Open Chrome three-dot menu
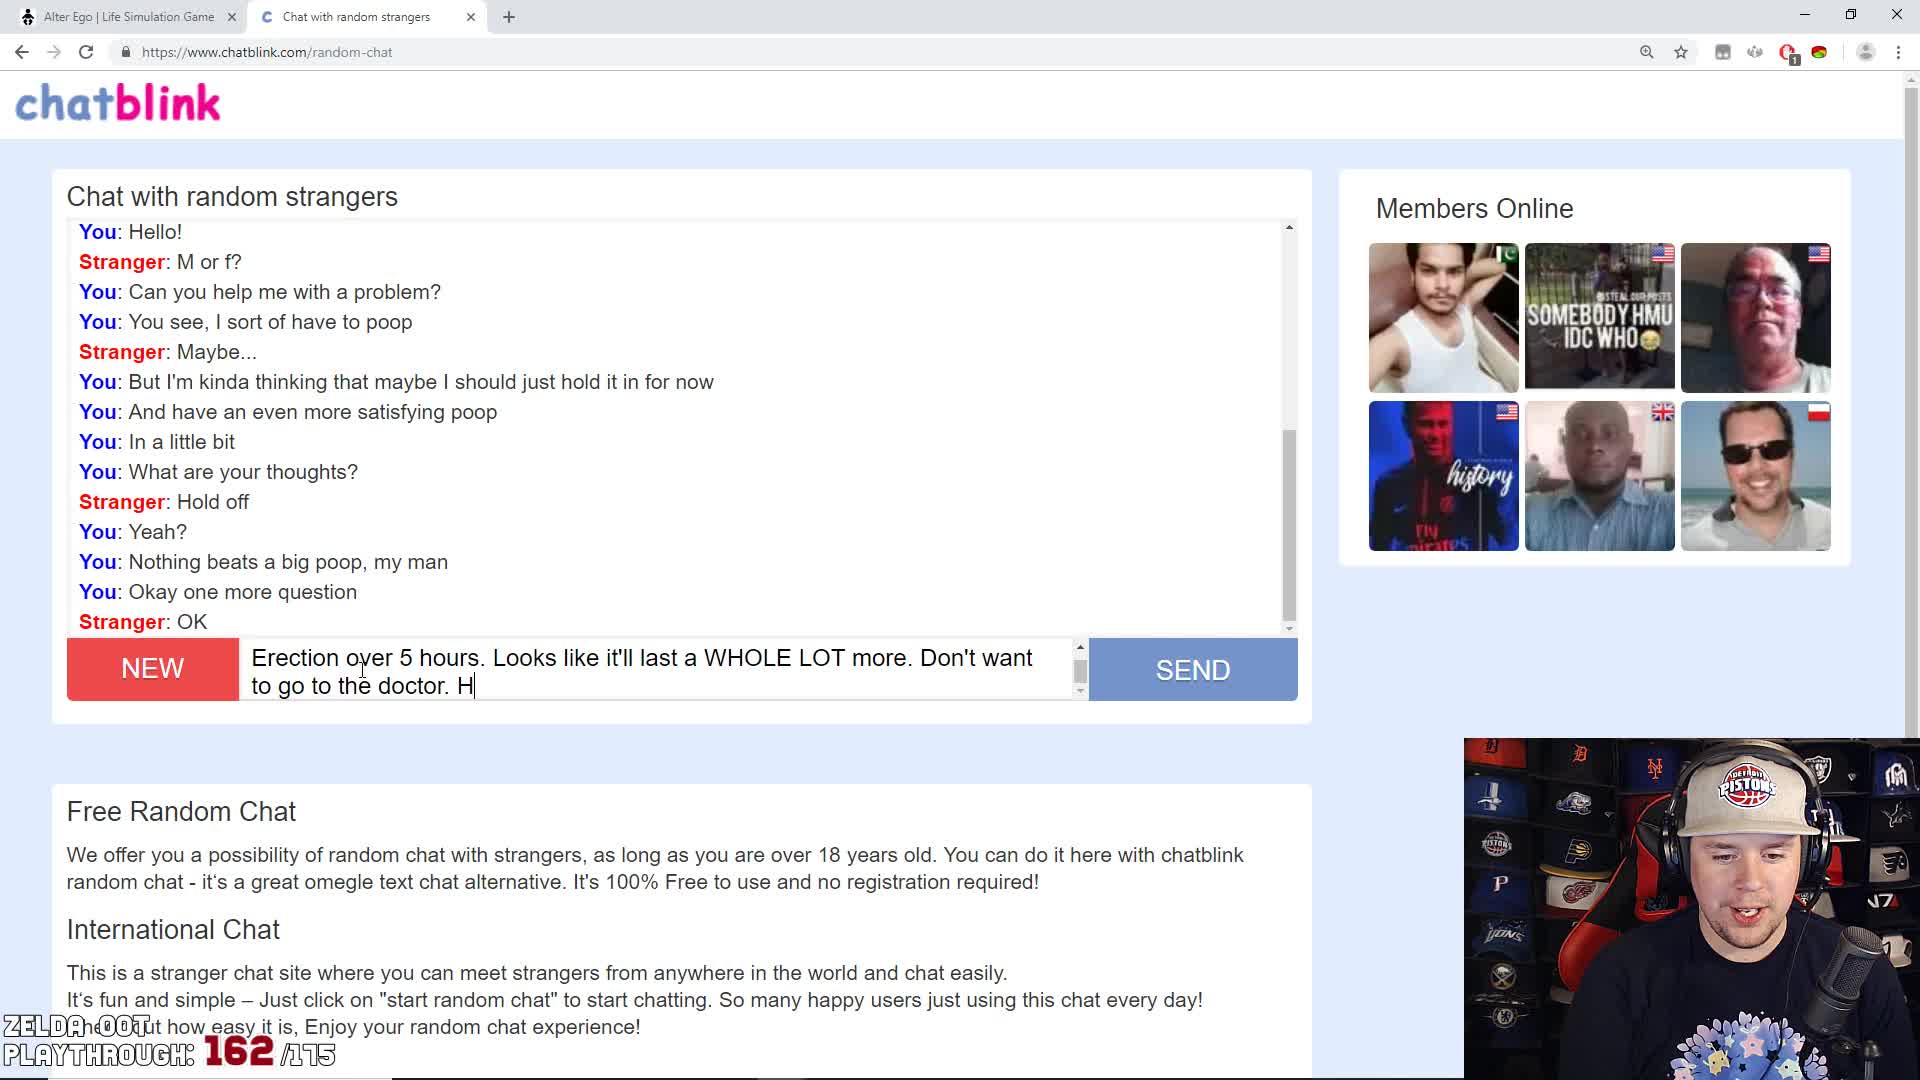The width and height of the screenshot is (1920, 1080). tap(1898, 52)
